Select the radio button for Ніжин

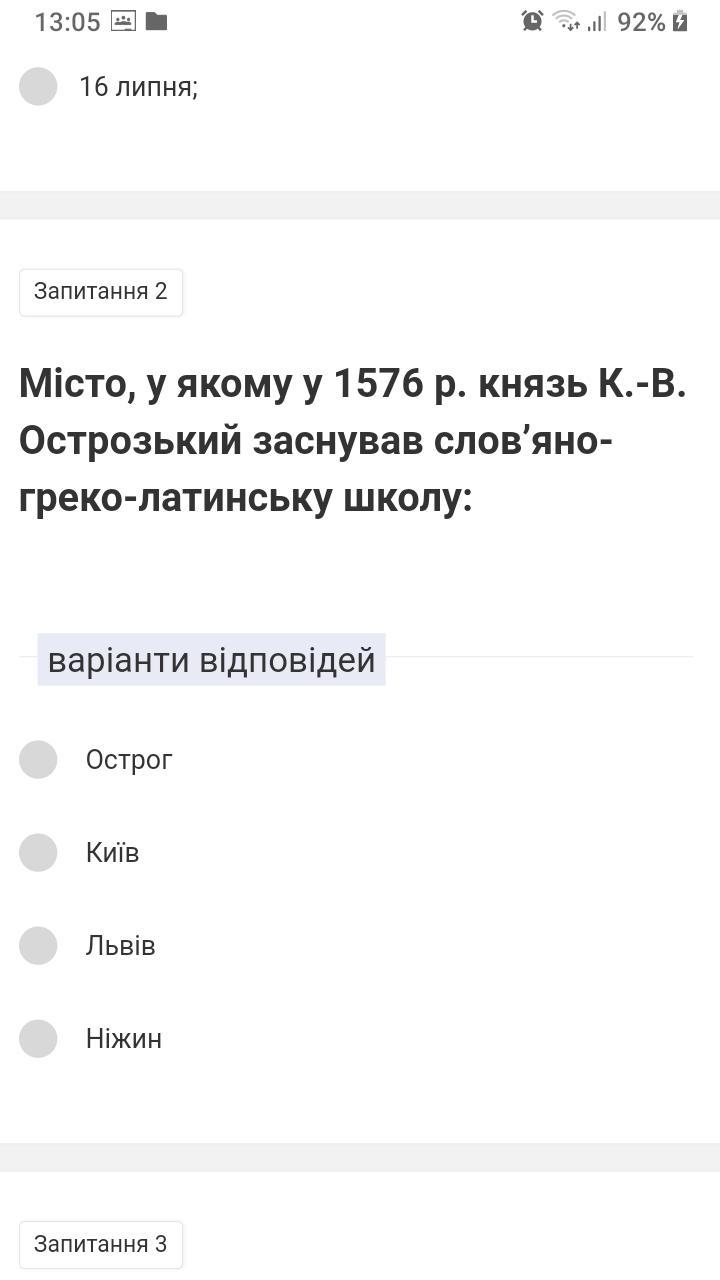tap(38, 1038)
